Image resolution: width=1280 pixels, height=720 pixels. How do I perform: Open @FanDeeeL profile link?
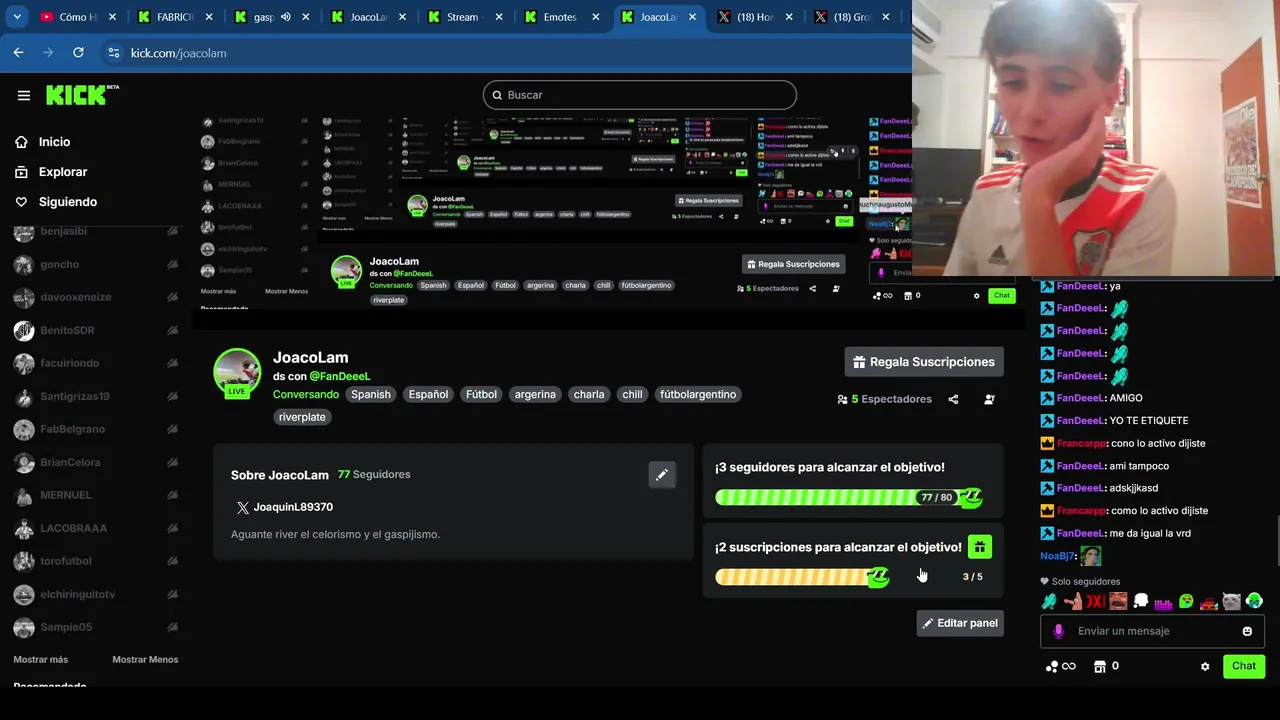pyautogui.click(x=340, y=376)
